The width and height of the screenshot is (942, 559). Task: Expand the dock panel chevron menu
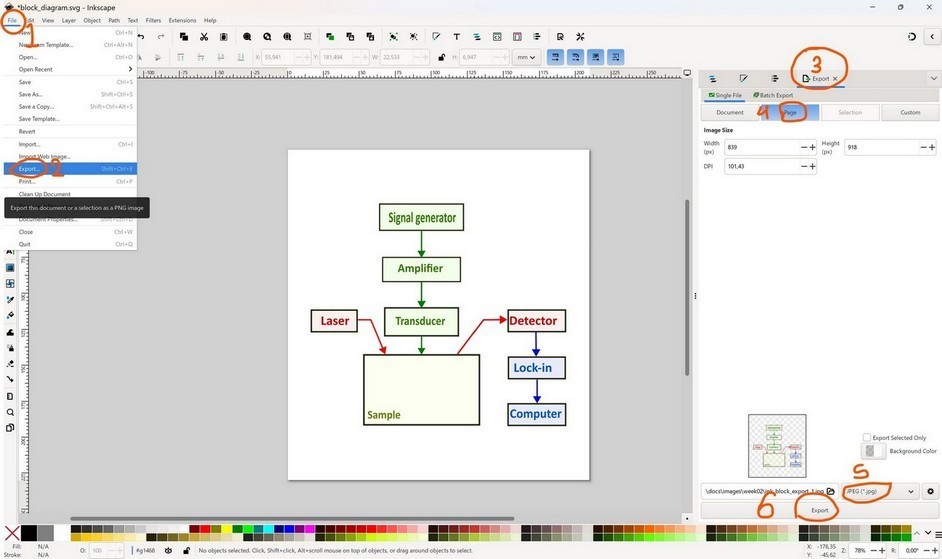coord(933,79)
